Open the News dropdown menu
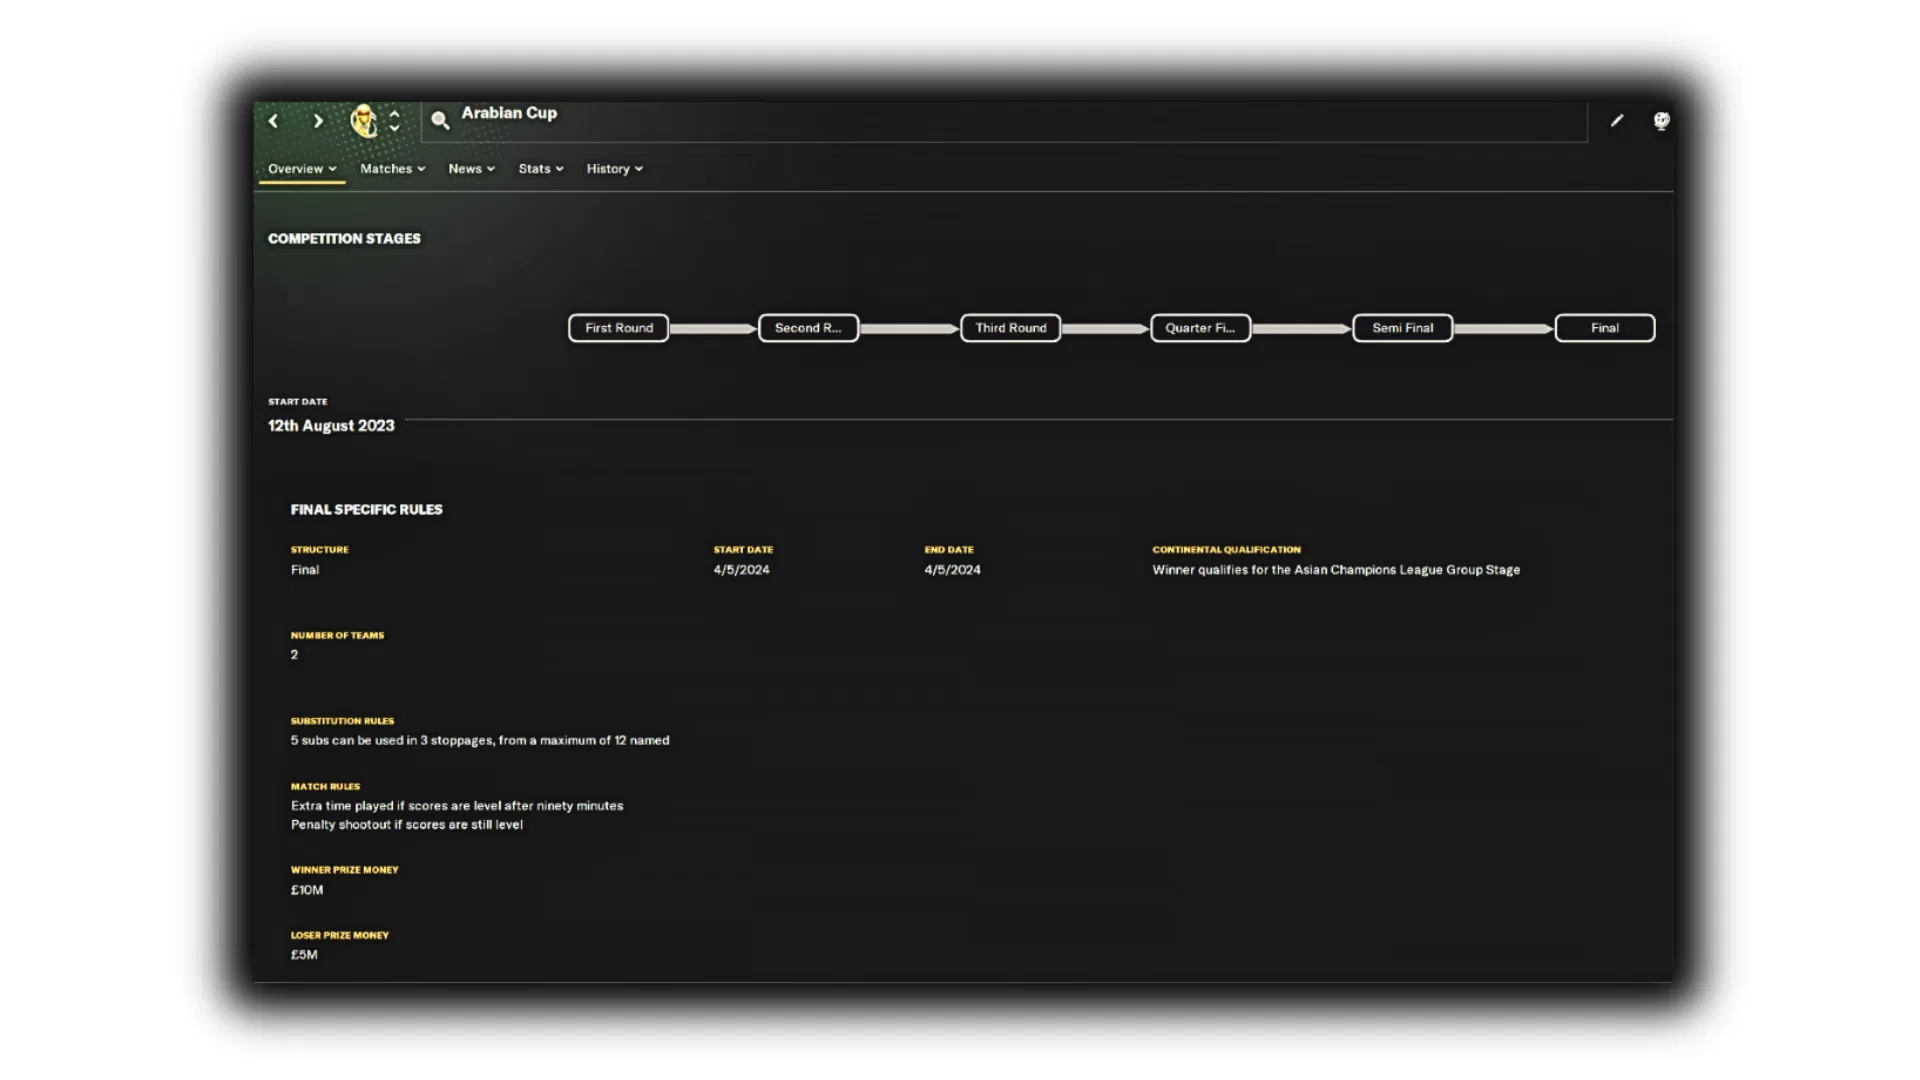This screenshot has height=1080, width=1920. click(x=472, y=169)
